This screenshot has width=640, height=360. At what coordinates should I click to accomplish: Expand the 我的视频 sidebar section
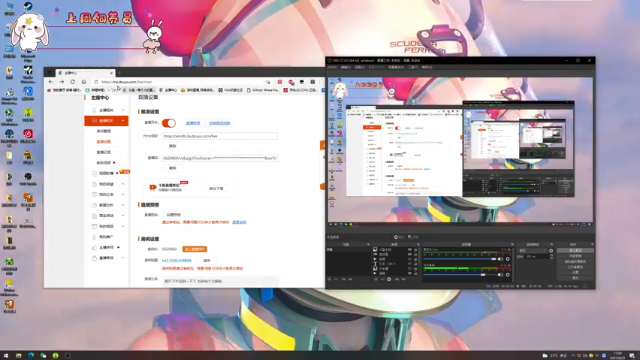coord(106,226)
